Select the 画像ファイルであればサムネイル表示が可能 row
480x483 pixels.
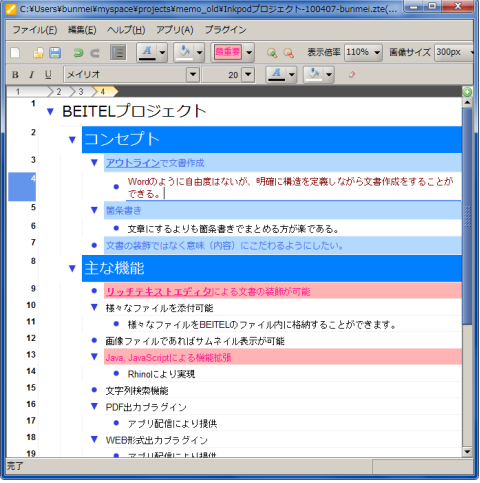tap(283, 341)
